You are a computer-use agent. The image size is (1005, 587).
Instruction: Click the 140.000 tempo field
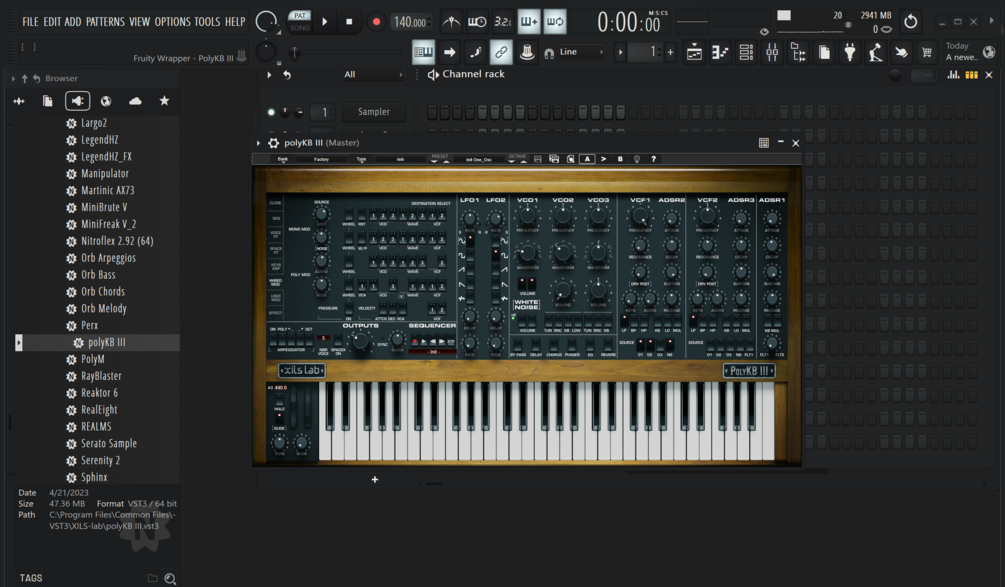coord(410,22)
